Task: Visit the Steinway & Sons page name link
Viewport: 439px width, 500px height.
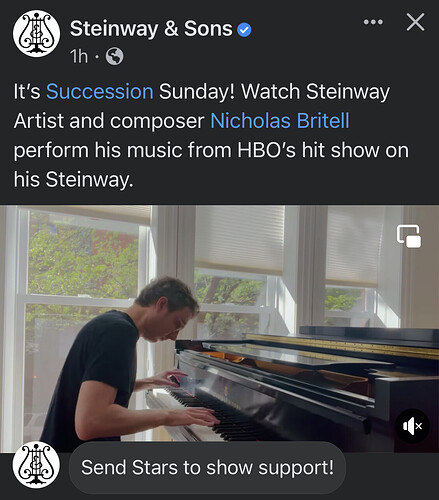Action: click(151, 28)
